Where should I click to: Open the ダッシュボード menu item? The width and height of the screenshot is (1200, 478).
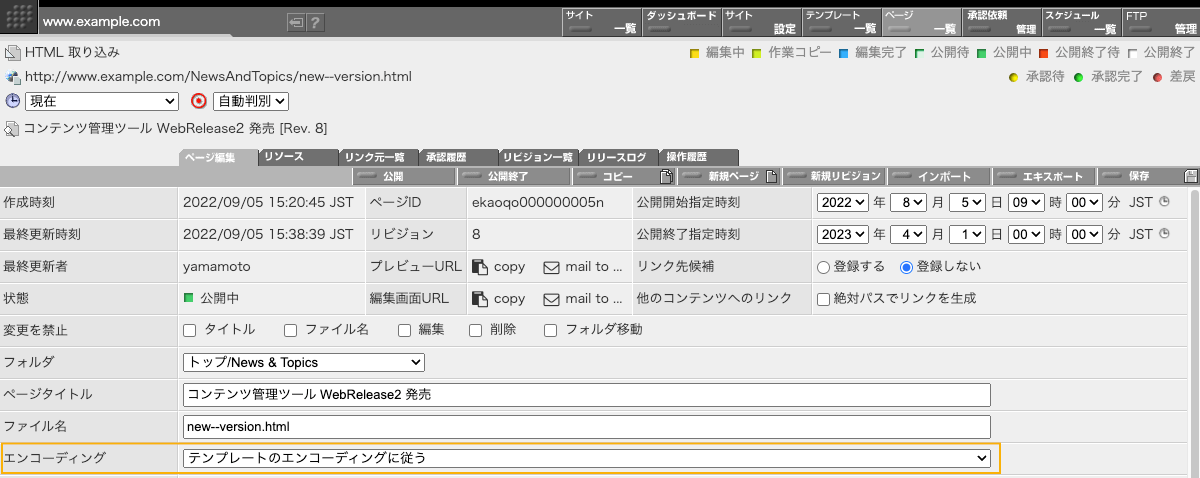pos(680,22)
